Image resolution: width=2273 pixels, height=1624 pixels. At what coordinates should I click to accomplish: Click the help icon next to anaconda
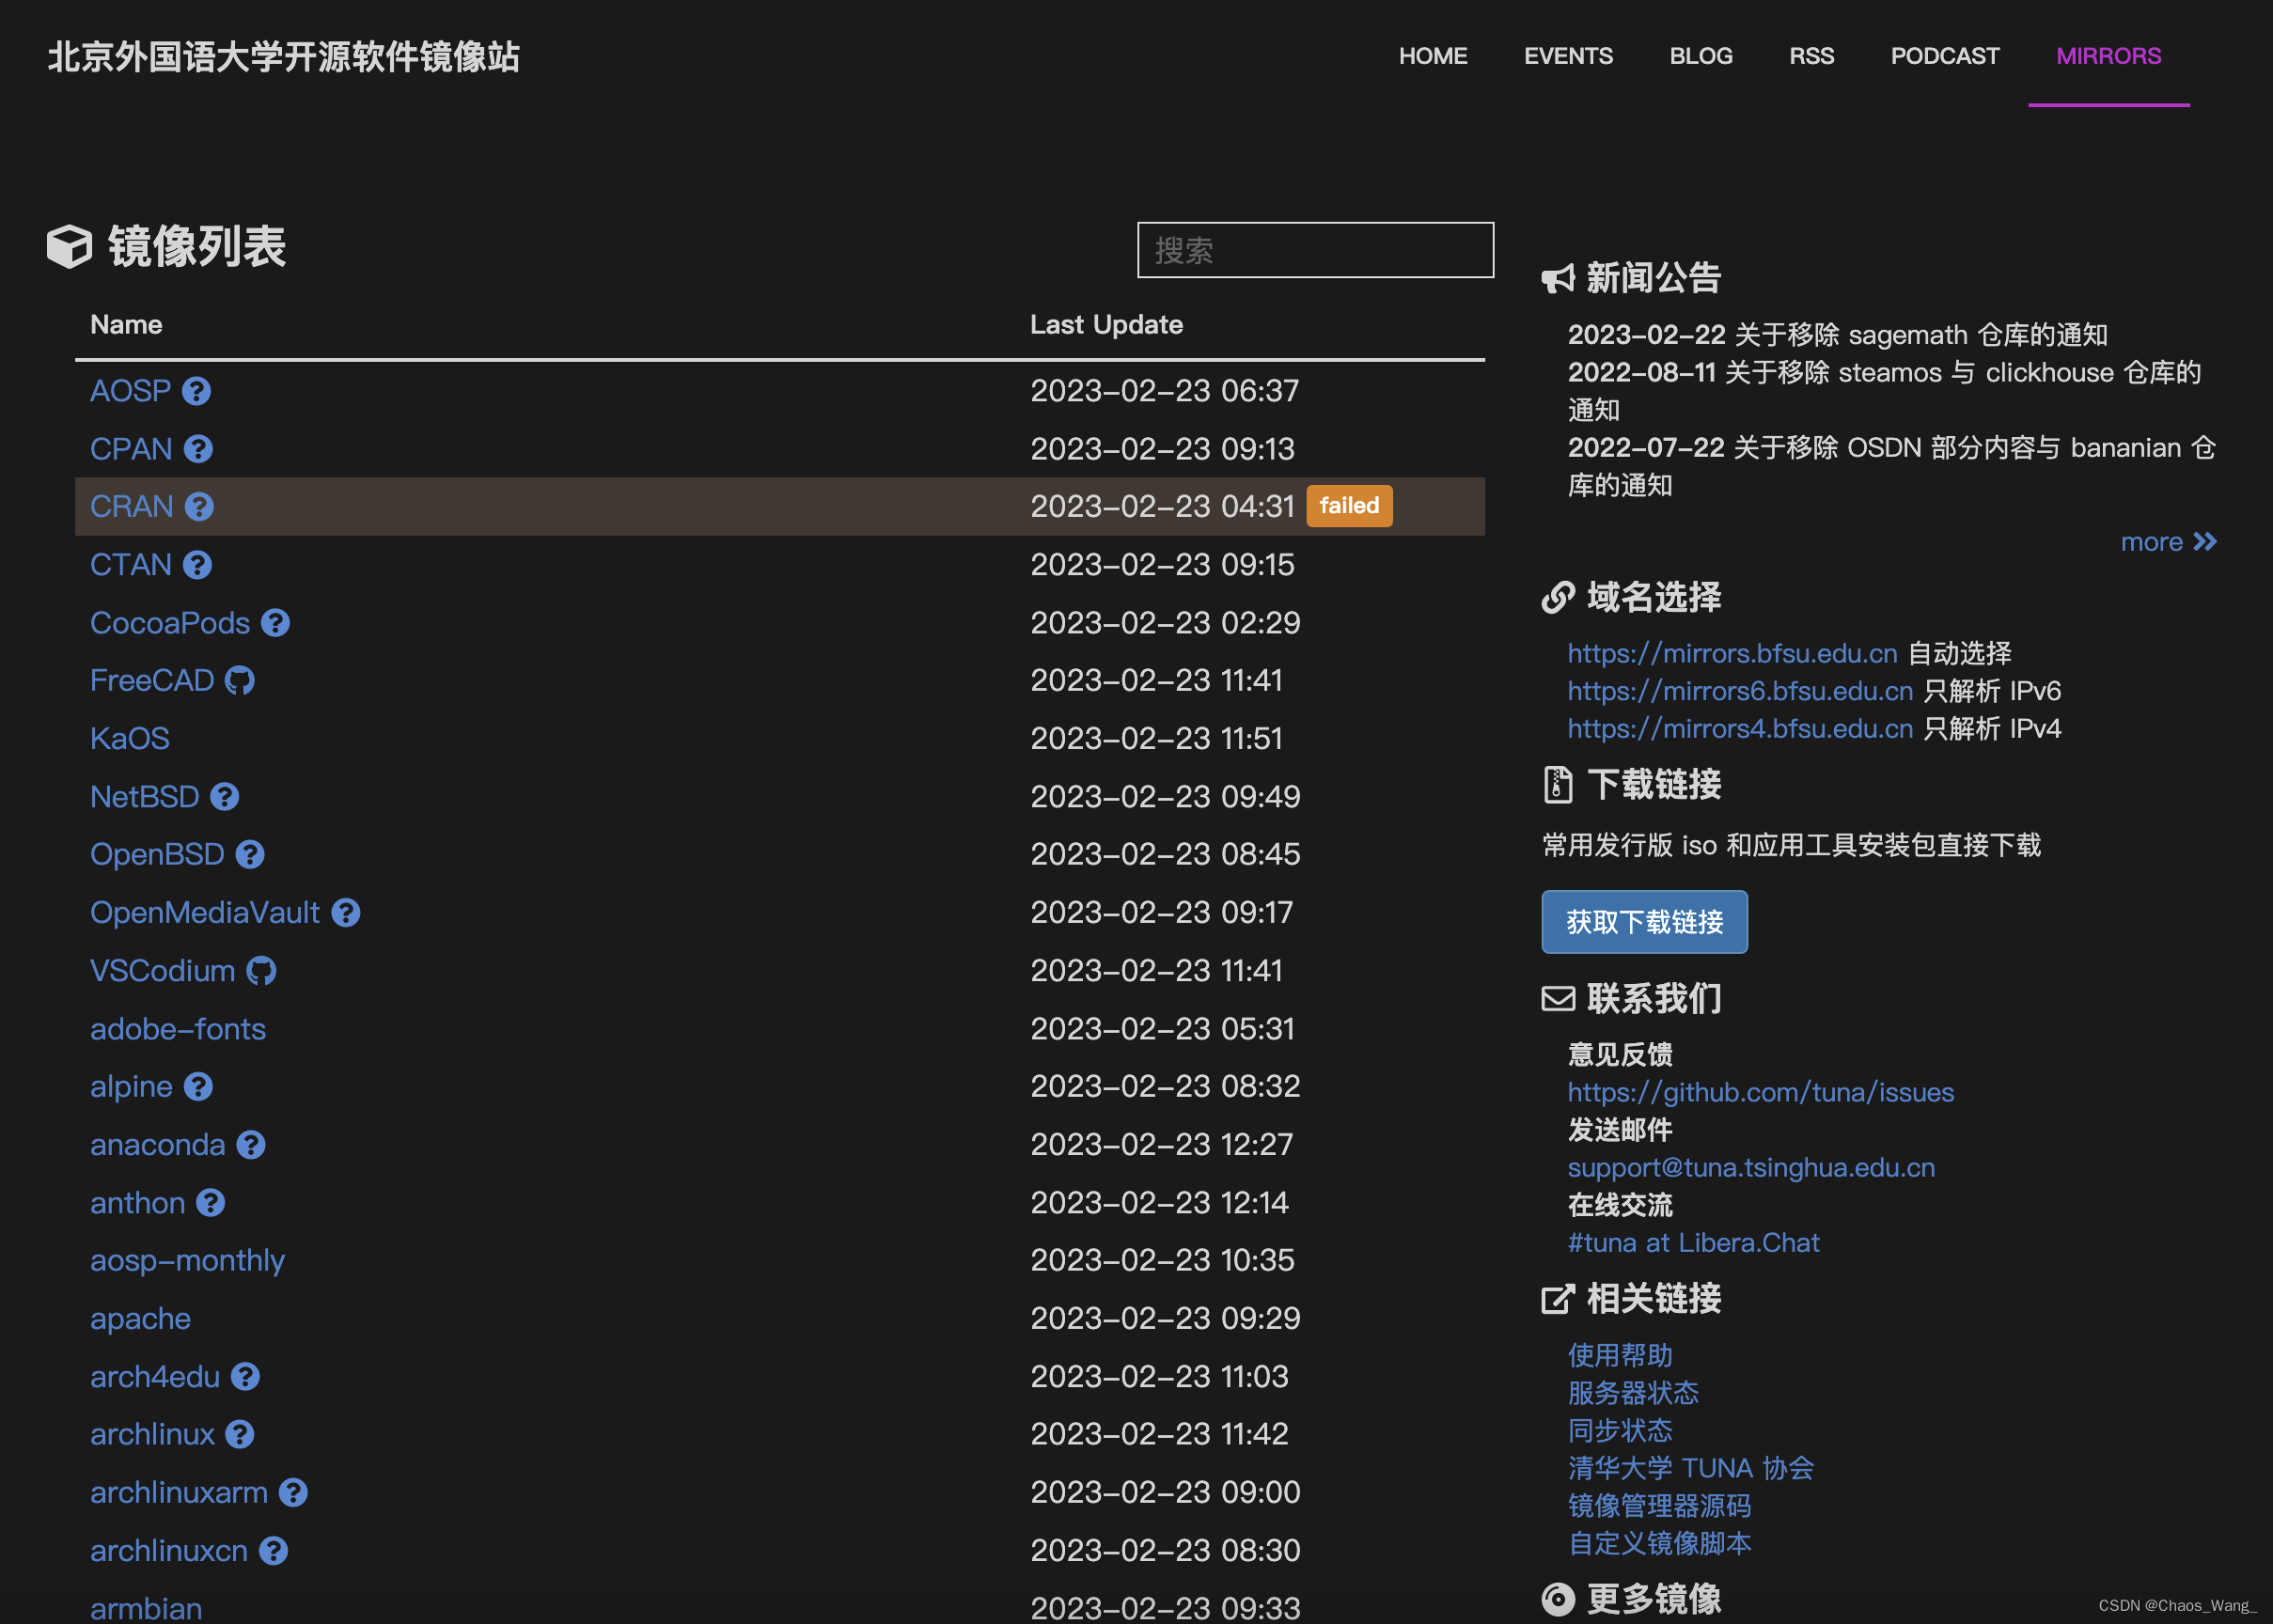point(251,1144)
